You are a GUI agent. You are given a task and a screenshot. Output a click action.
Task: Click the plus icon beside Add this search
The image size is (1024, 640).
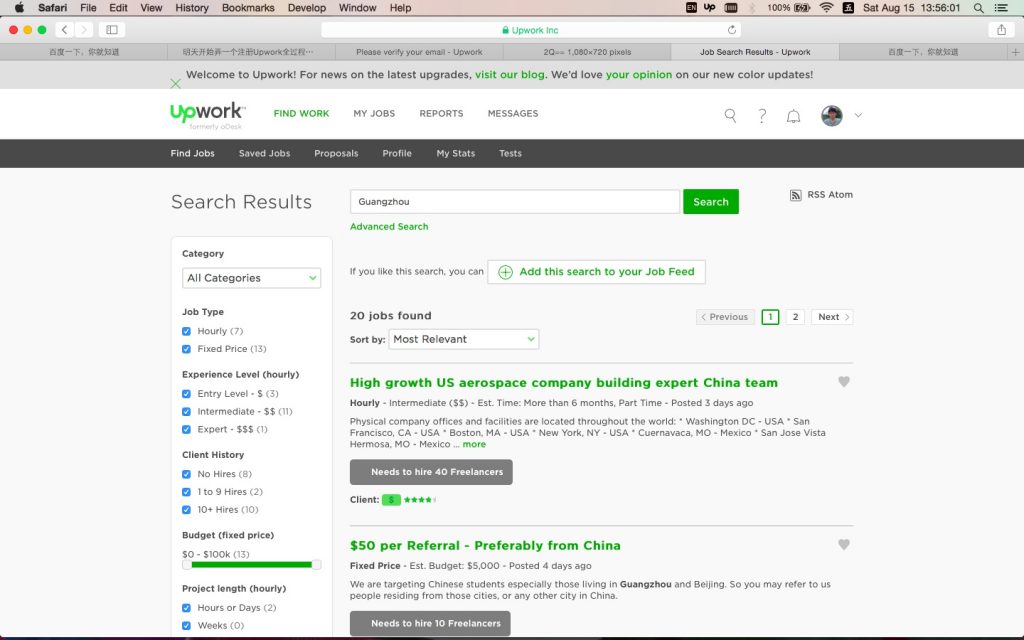click(x=505, y=272)
